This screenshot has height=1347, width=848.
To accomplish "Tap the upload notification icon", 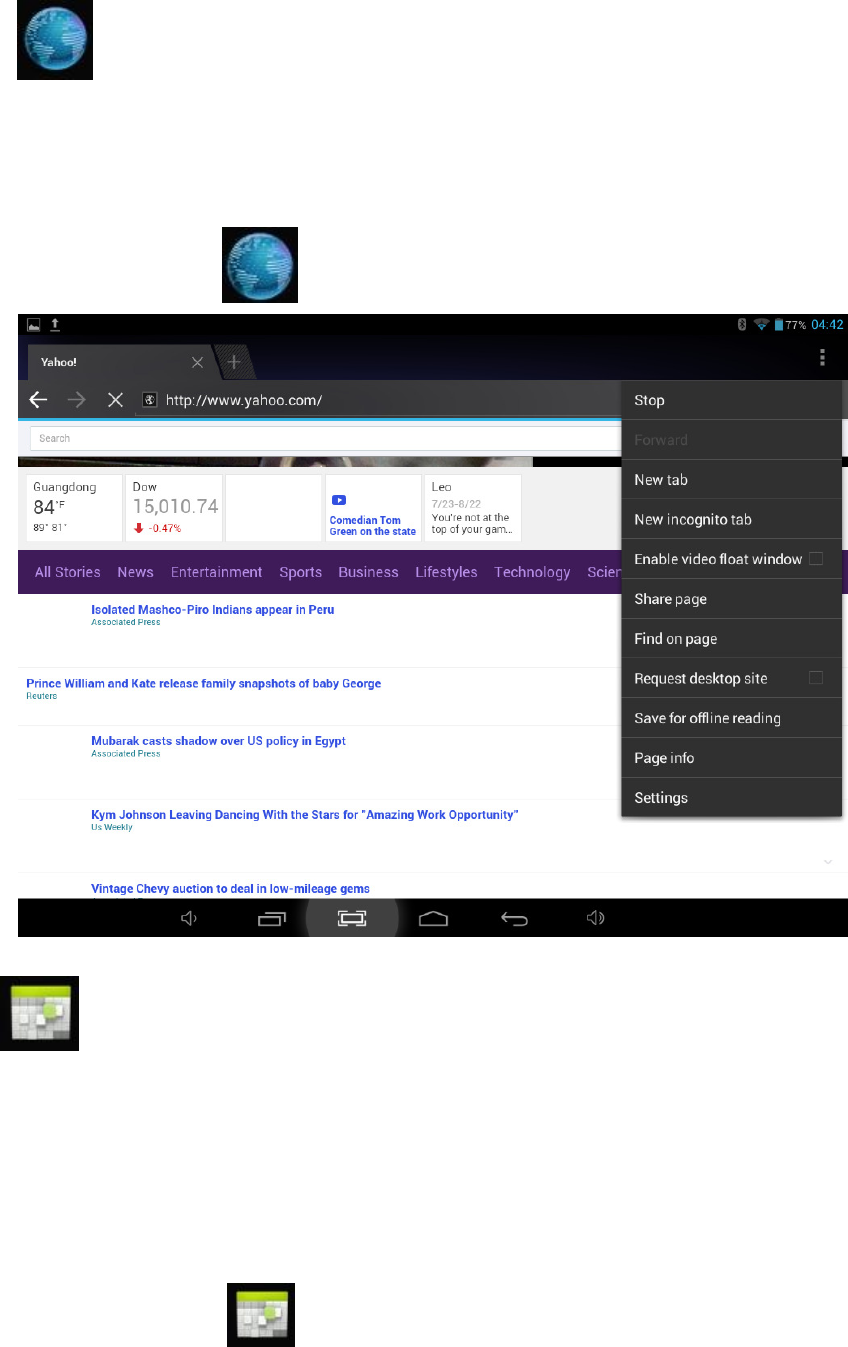I will click(x=56, y=325).
